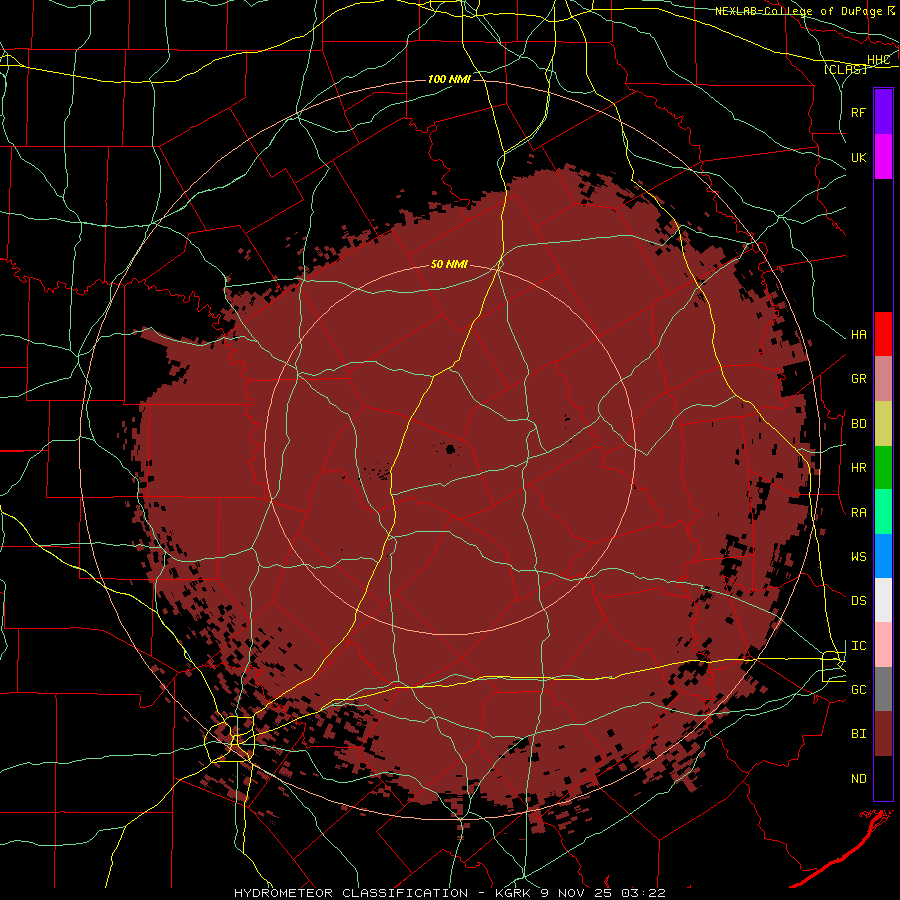
Task: Click the WS legend label
Action: (x=858, y=556)
